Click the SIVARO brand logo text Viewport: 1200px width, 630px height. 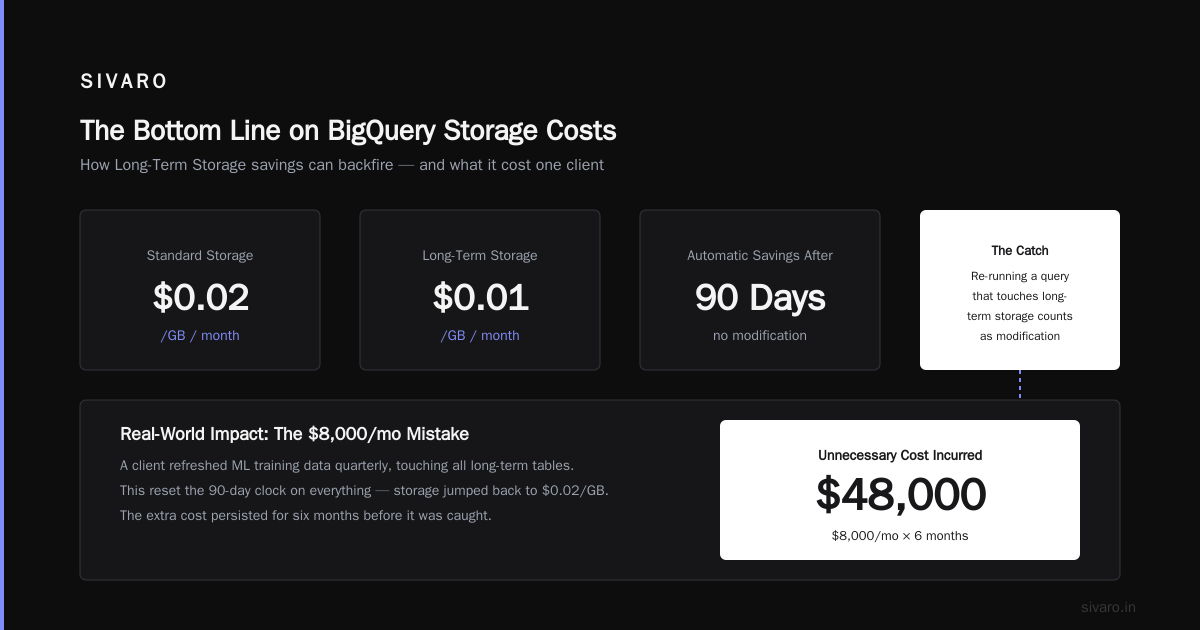click(x=124, y=82)
